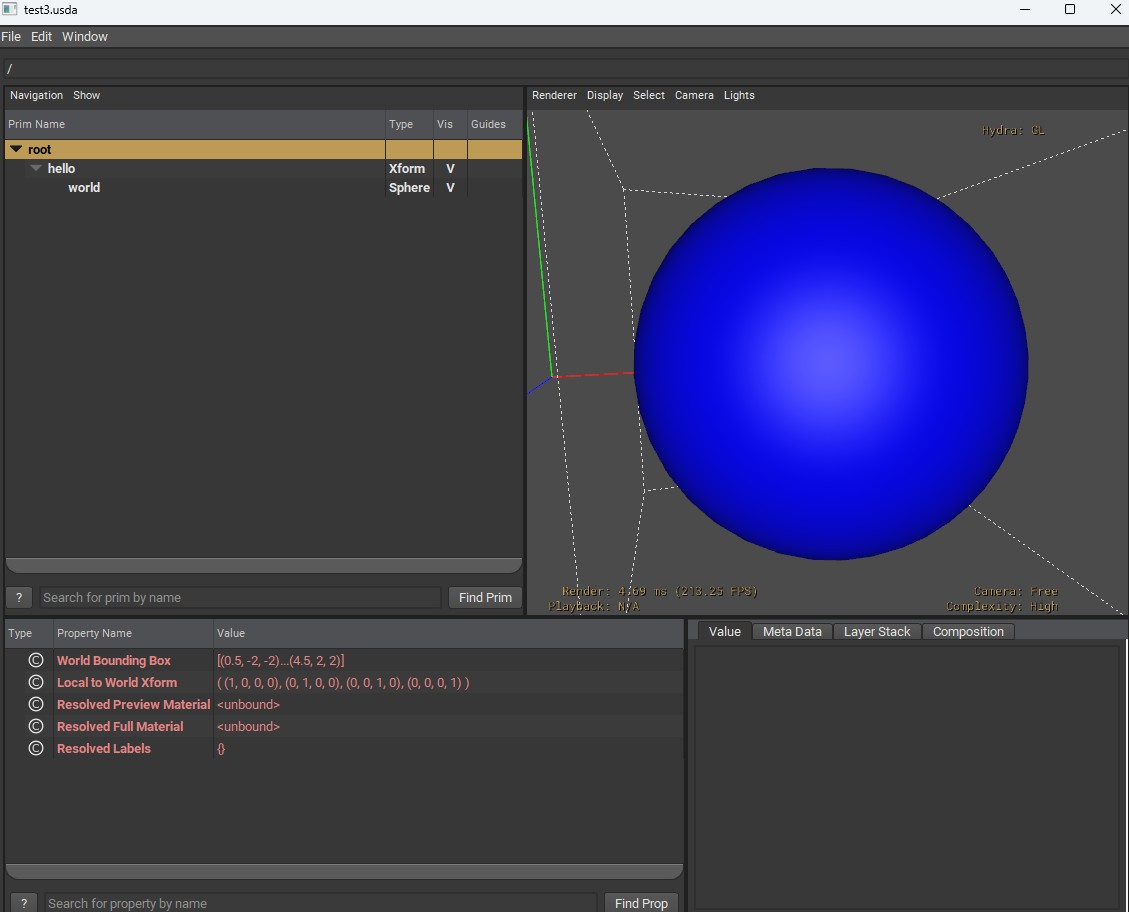Click the icon next to Local to World Xform
Screen dimensions: 1129x912
click(x=36, y=682)
